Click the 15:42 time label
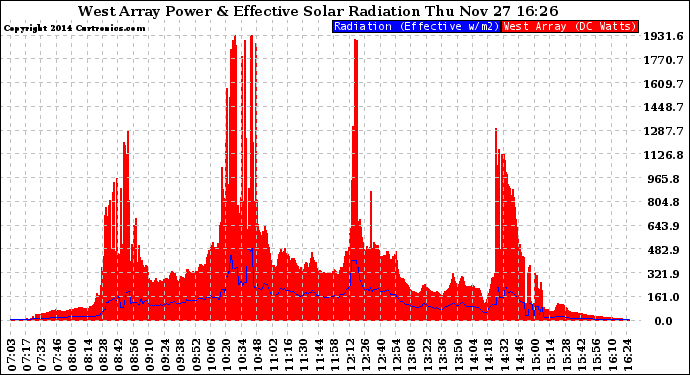The height and width of the screenshot is (375, 690). [x=581, y=354]
